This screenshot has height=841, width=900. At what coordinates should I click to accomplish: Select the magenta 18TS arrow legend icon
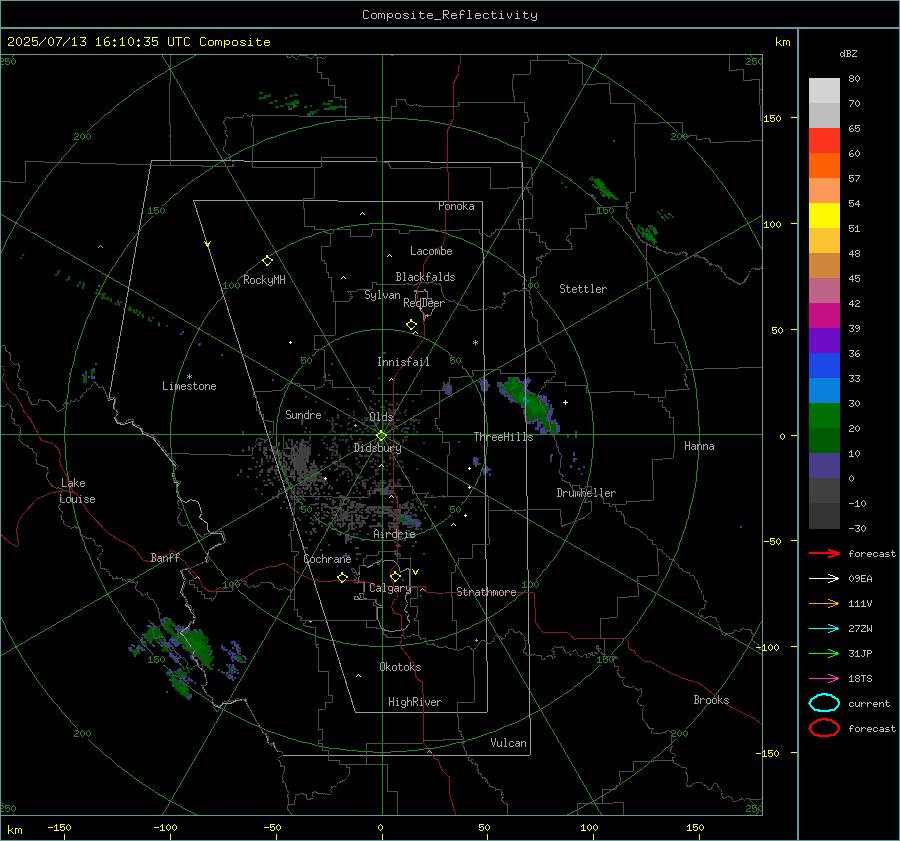pos(824,679)
